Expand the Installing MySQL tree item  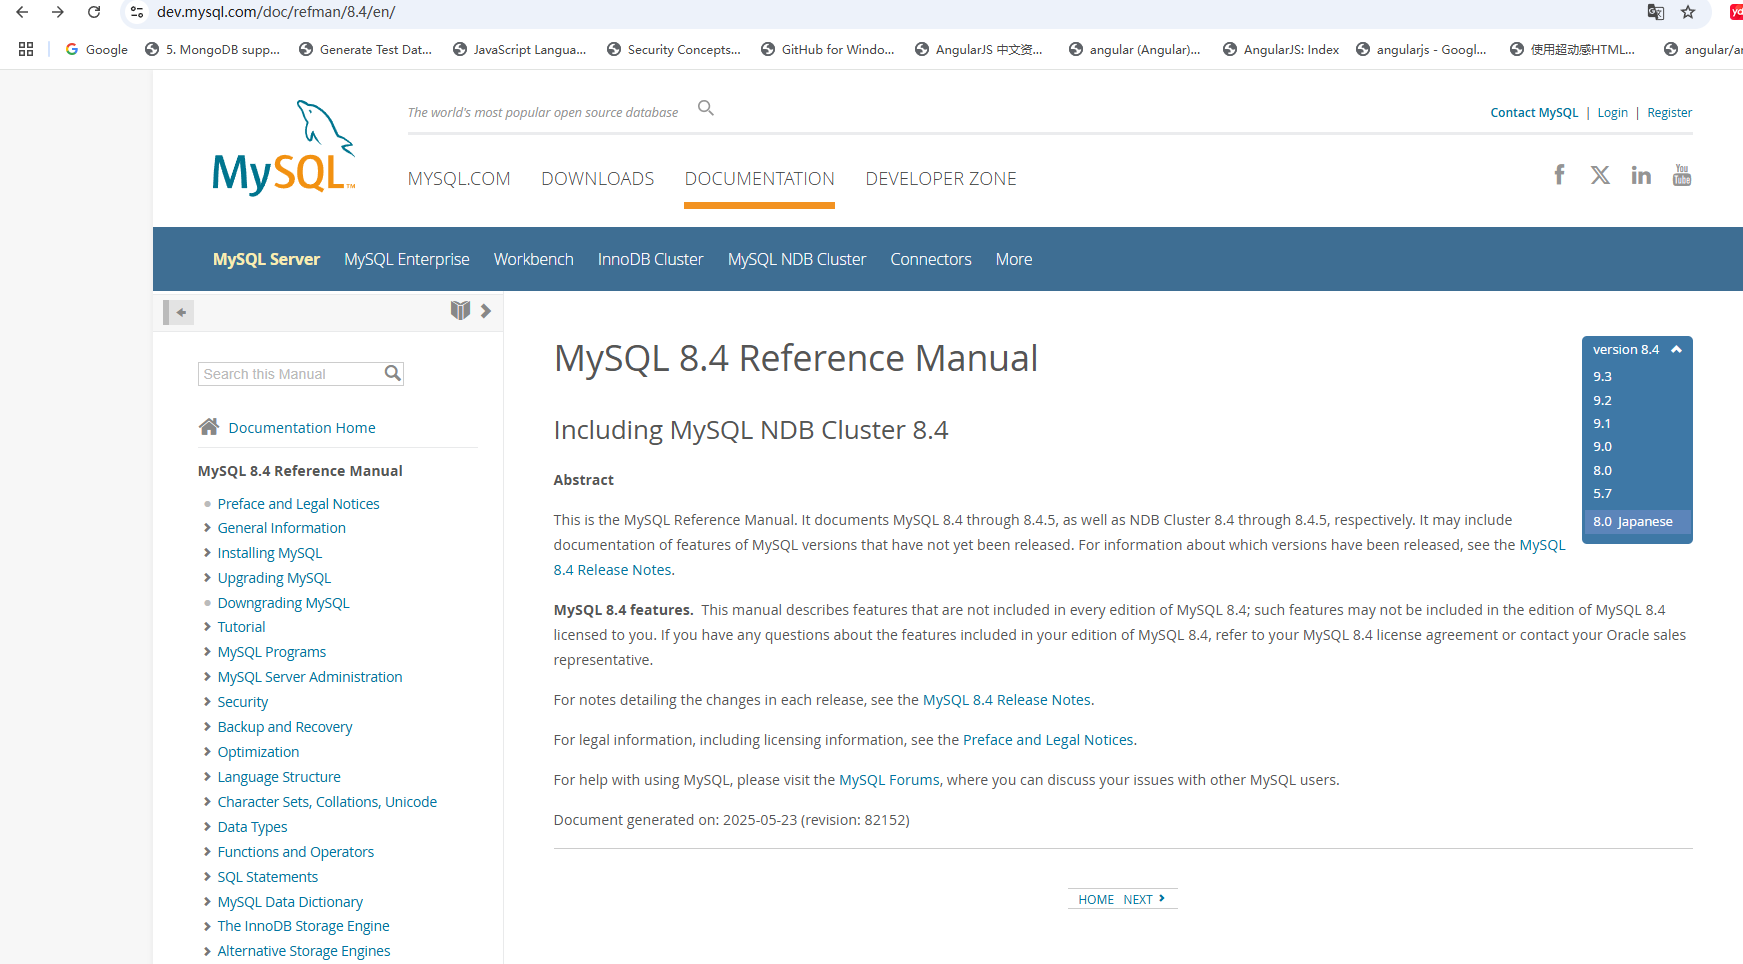click(207, 553)
